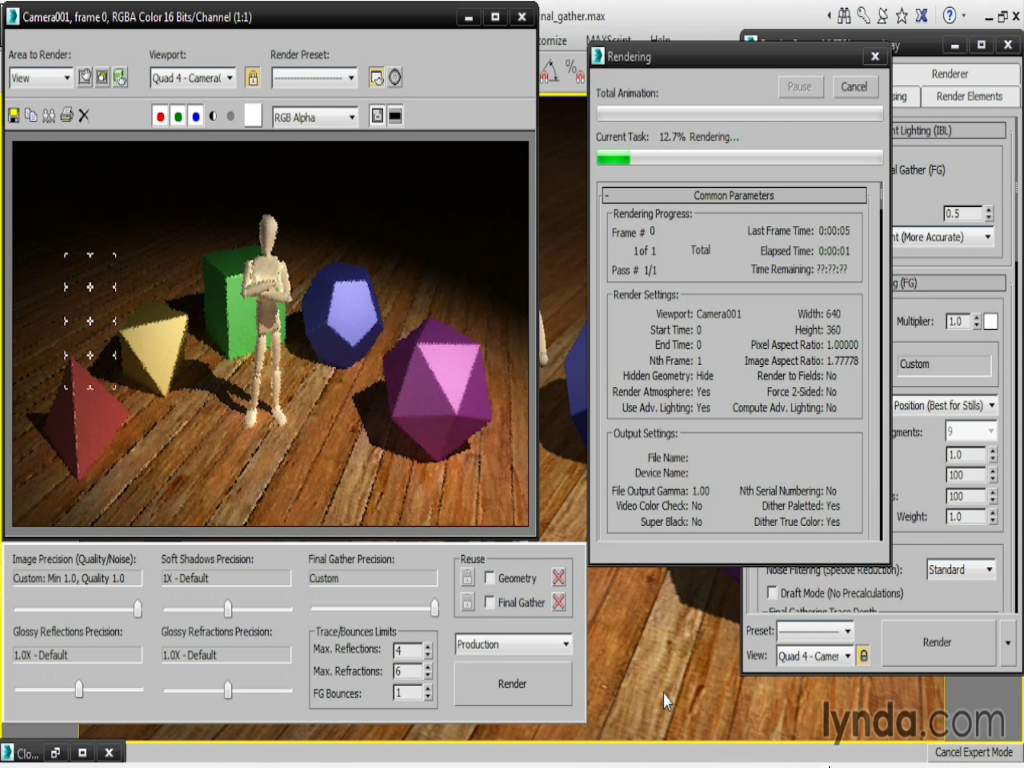1024x768 pixels.
Task: Click the lock-to-viewport padlock beside Quad 4
Action: coord(252,77)
